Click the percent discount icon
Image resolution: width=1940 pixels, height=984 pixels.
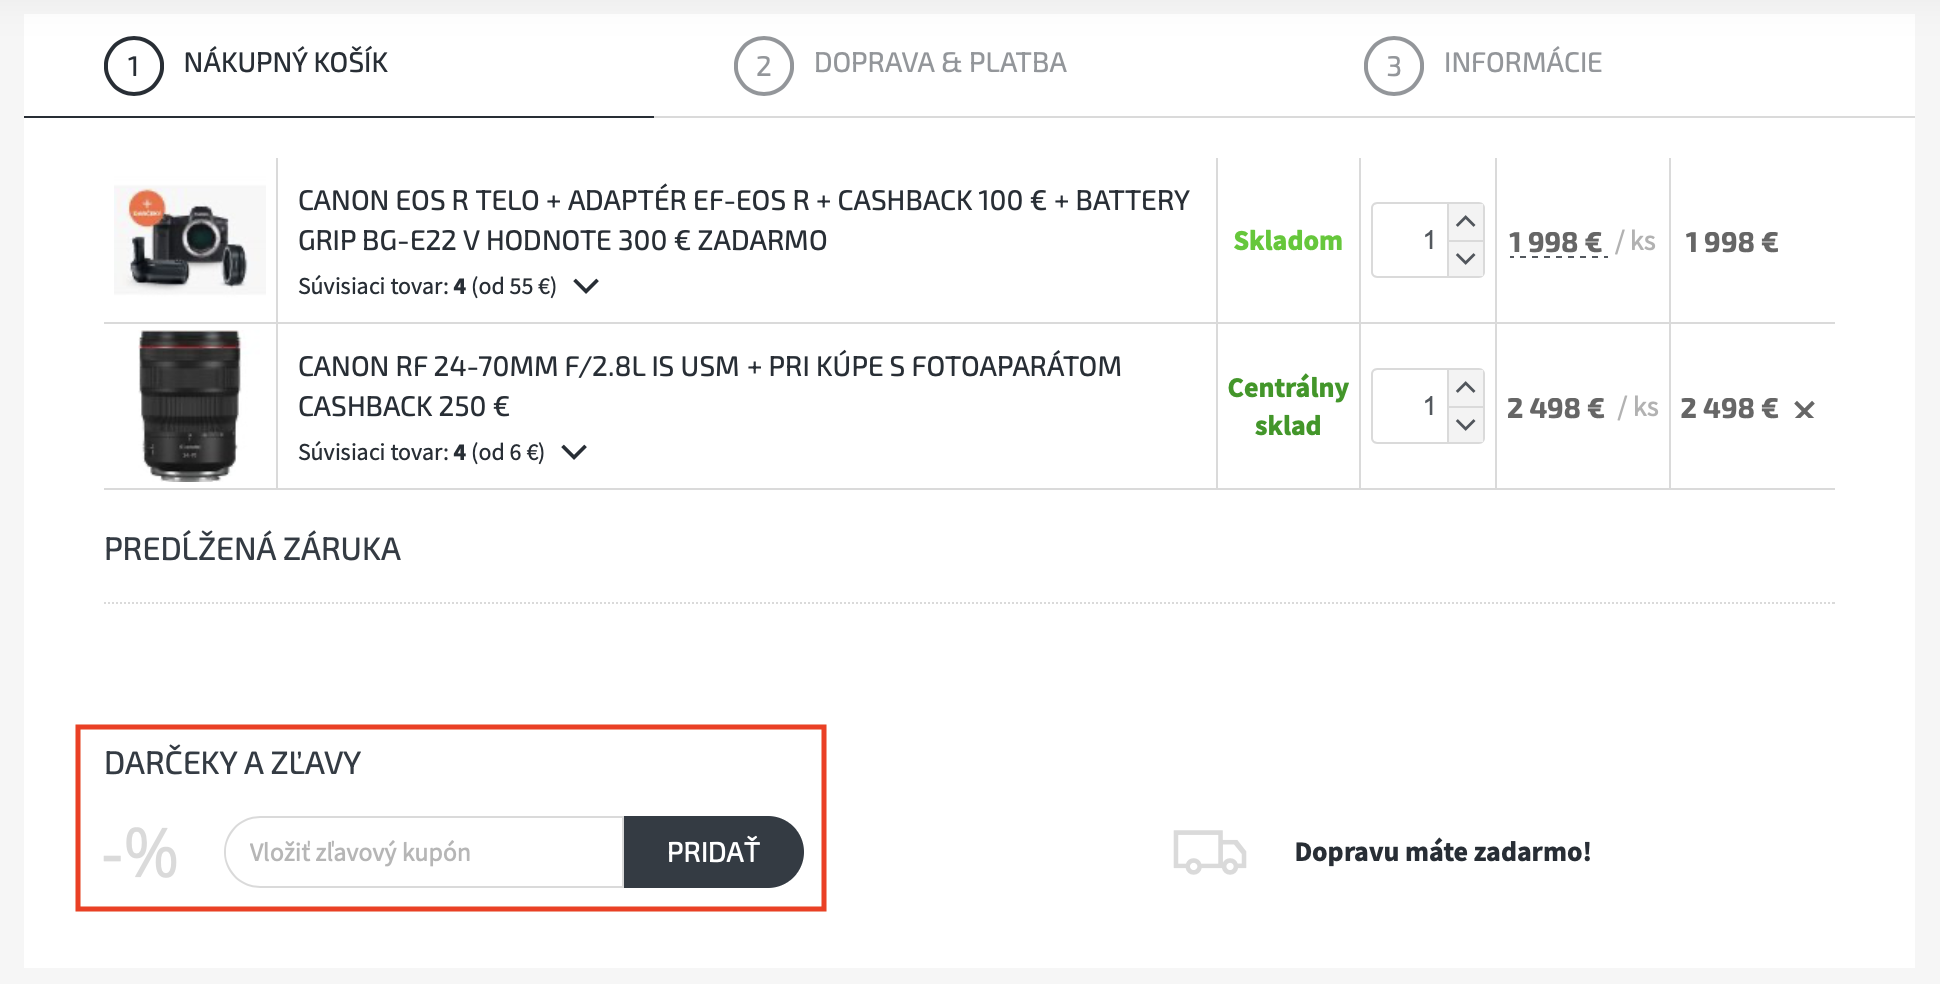coord(141,853)
